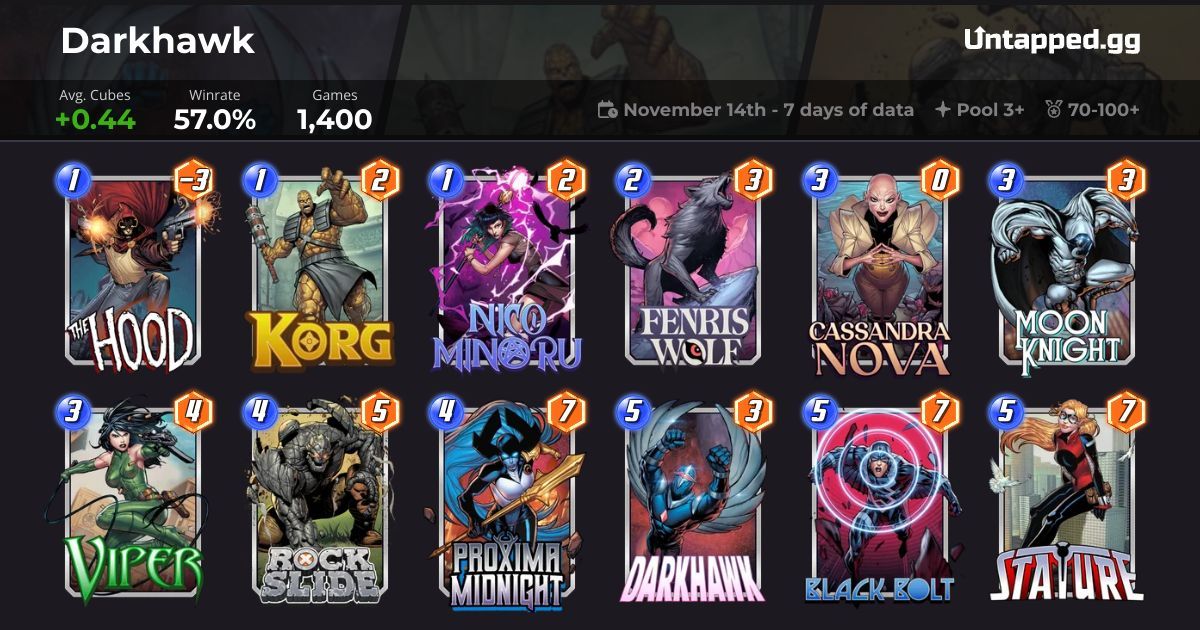
Task: Click Darkhawk's orange power hexagon
Action: point(753,411)
